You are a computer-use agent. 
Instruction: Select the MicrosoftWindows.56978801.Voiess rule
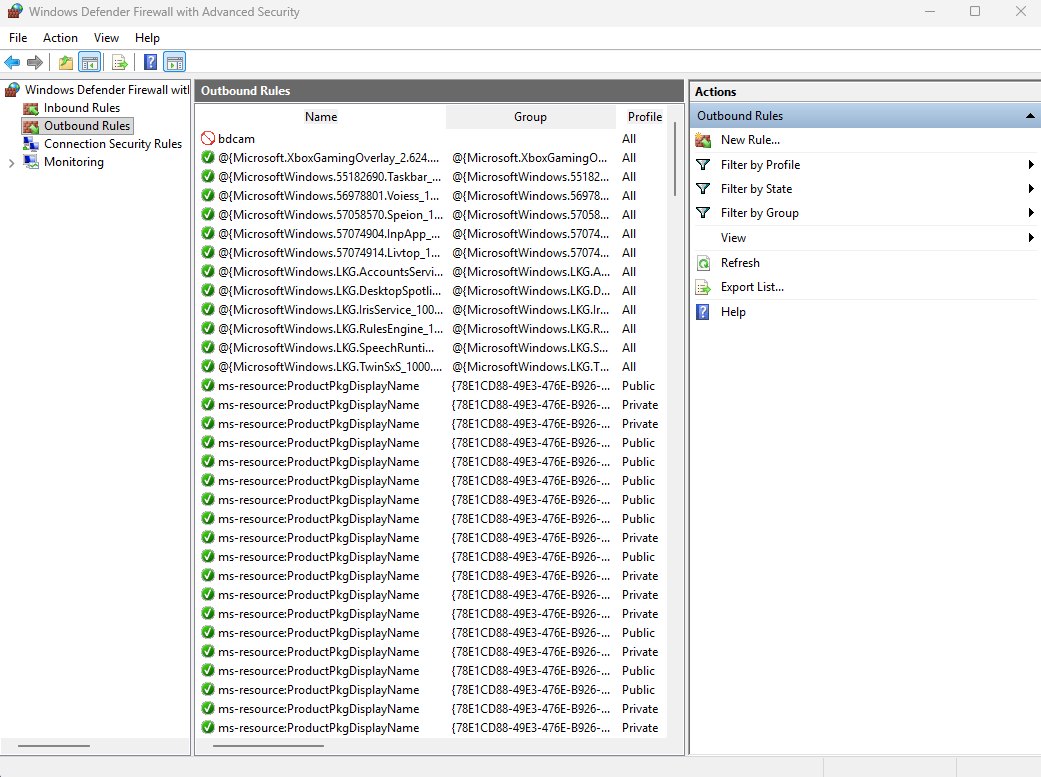coord(432,196)
